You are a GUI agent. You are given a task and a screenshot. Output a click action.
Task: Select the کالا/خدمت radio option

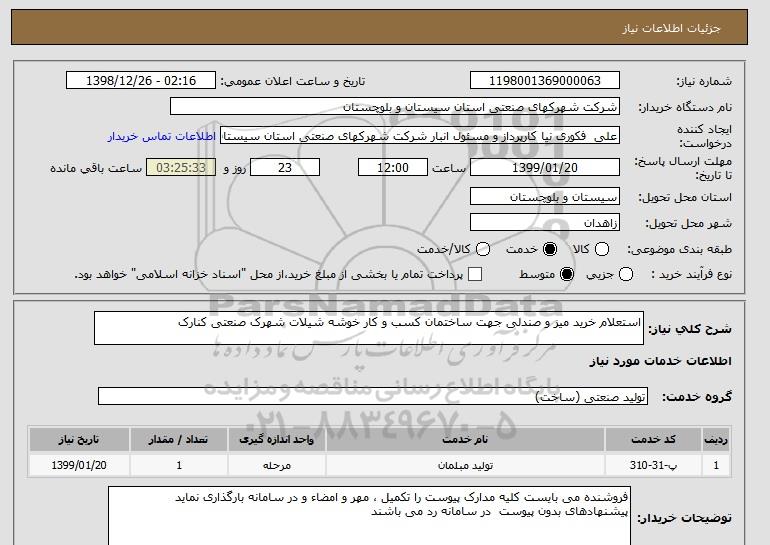[483, 249]
